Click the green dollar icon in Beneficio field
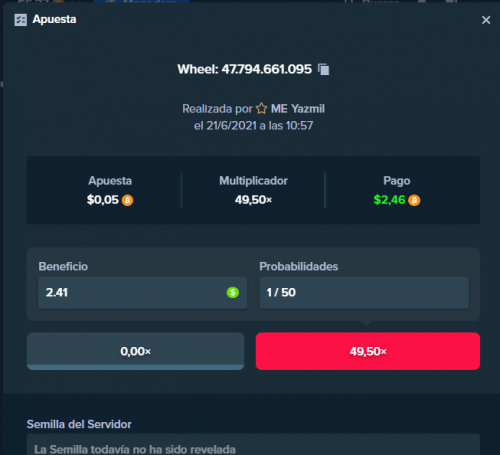500x455 pixels. tap(233, 293)
